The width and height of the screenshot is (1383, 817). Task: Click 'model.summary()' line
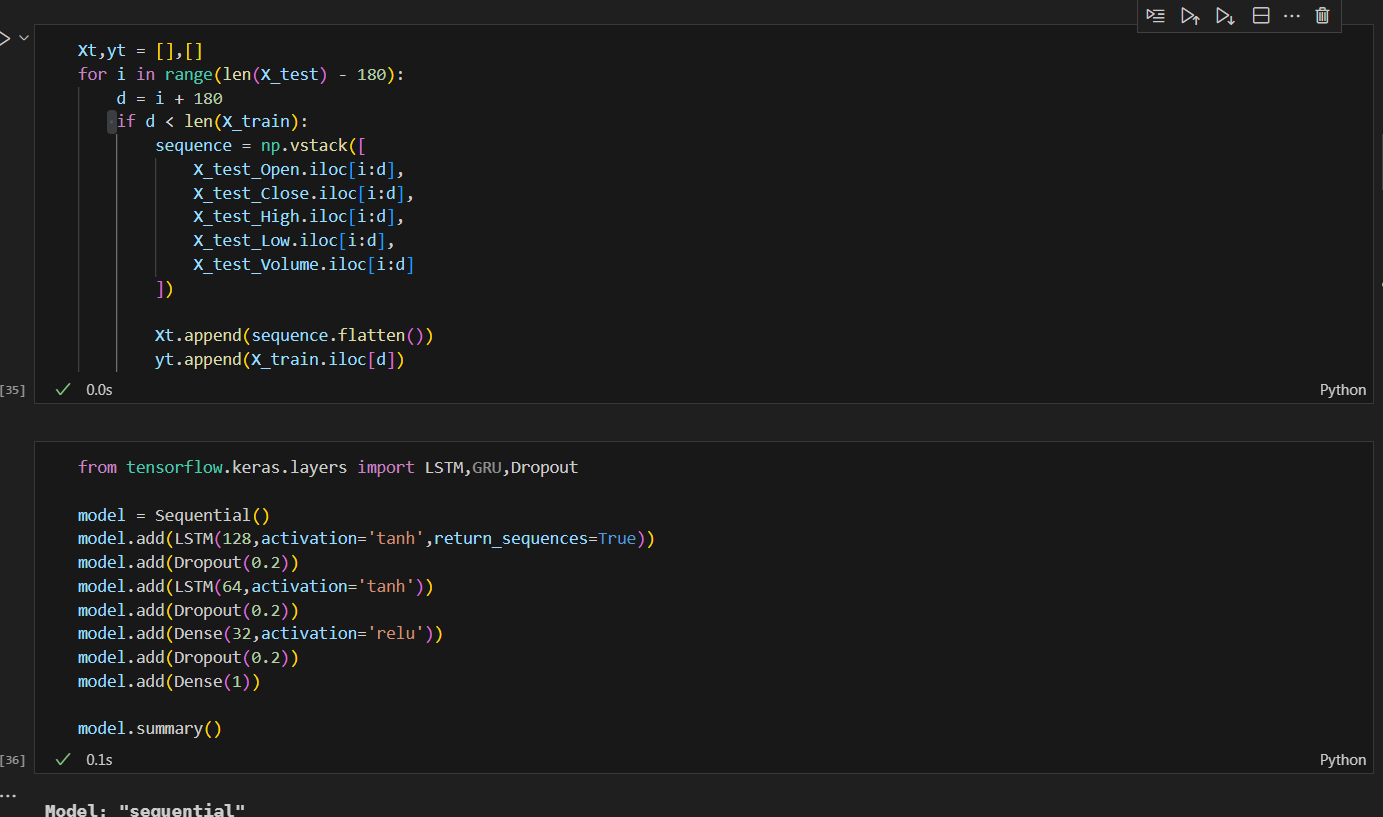point(149,729)
